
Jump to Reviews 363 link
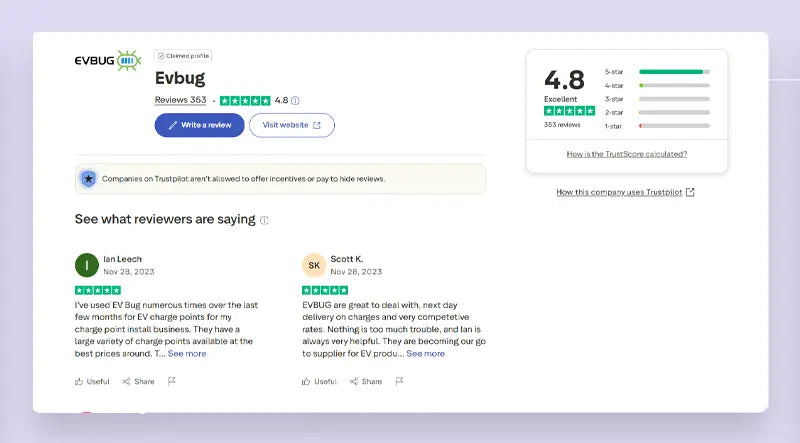180,100
